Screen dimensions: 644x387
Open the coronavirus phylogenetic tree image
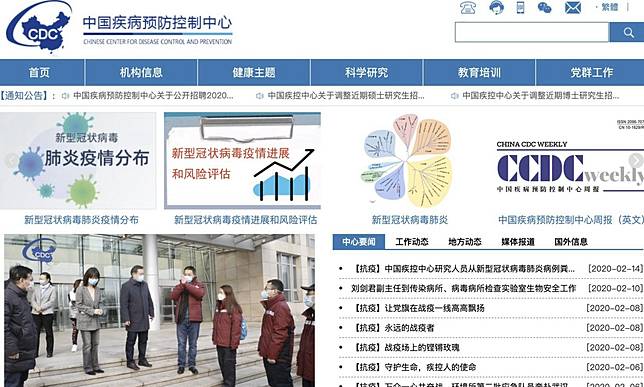[x=409, y=161]
